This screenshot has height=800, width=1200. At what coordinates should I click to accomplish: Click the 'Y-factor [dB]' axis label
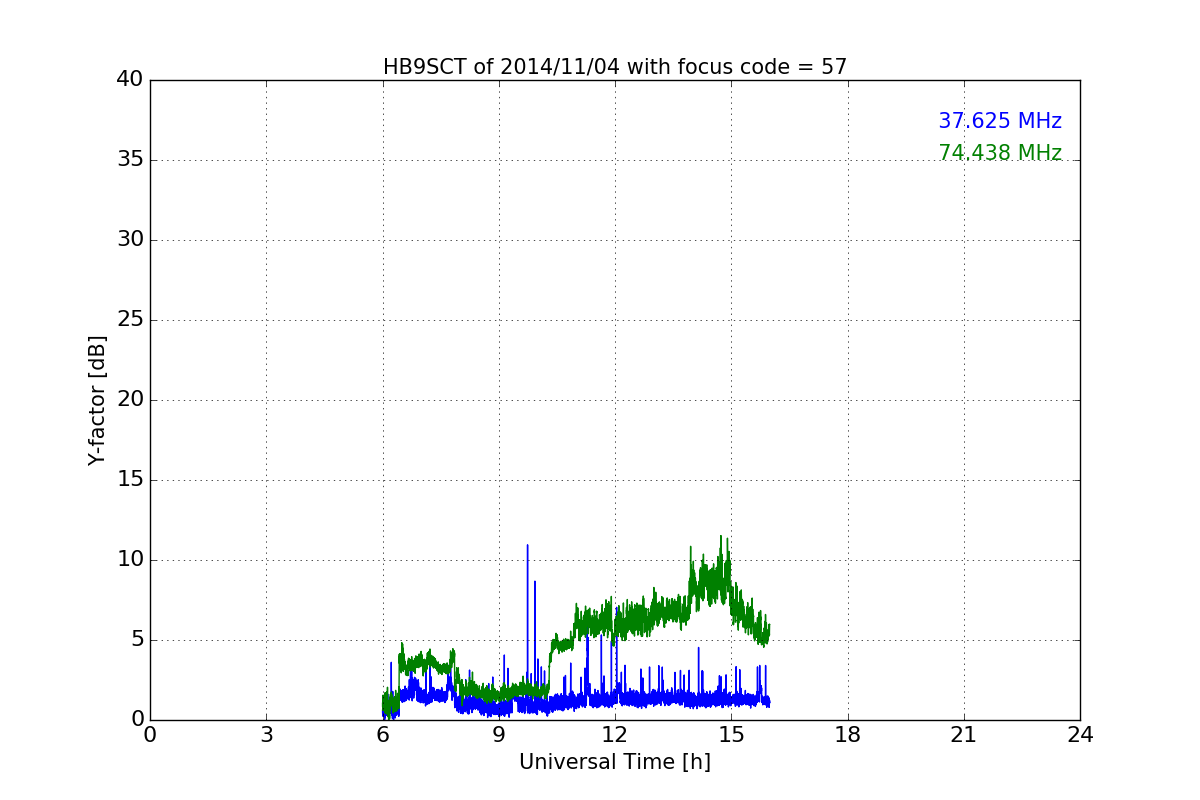[x=97, y=400]
